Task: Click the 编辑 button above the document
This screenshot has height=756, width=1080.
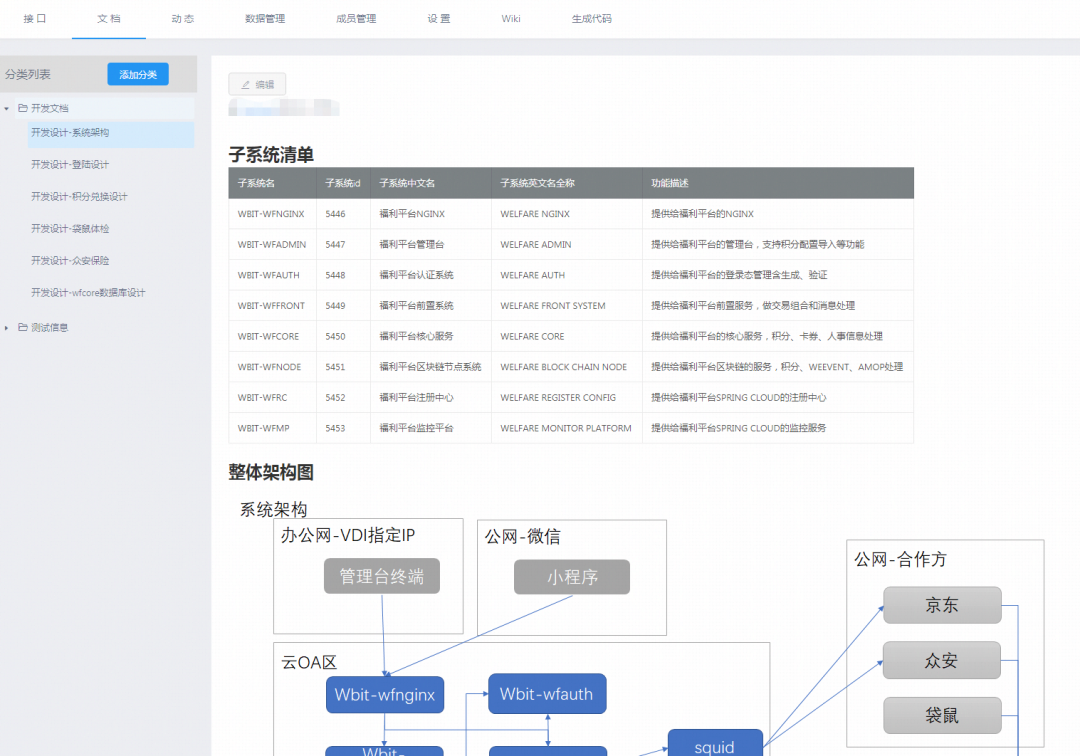Action: pos(258,83)
